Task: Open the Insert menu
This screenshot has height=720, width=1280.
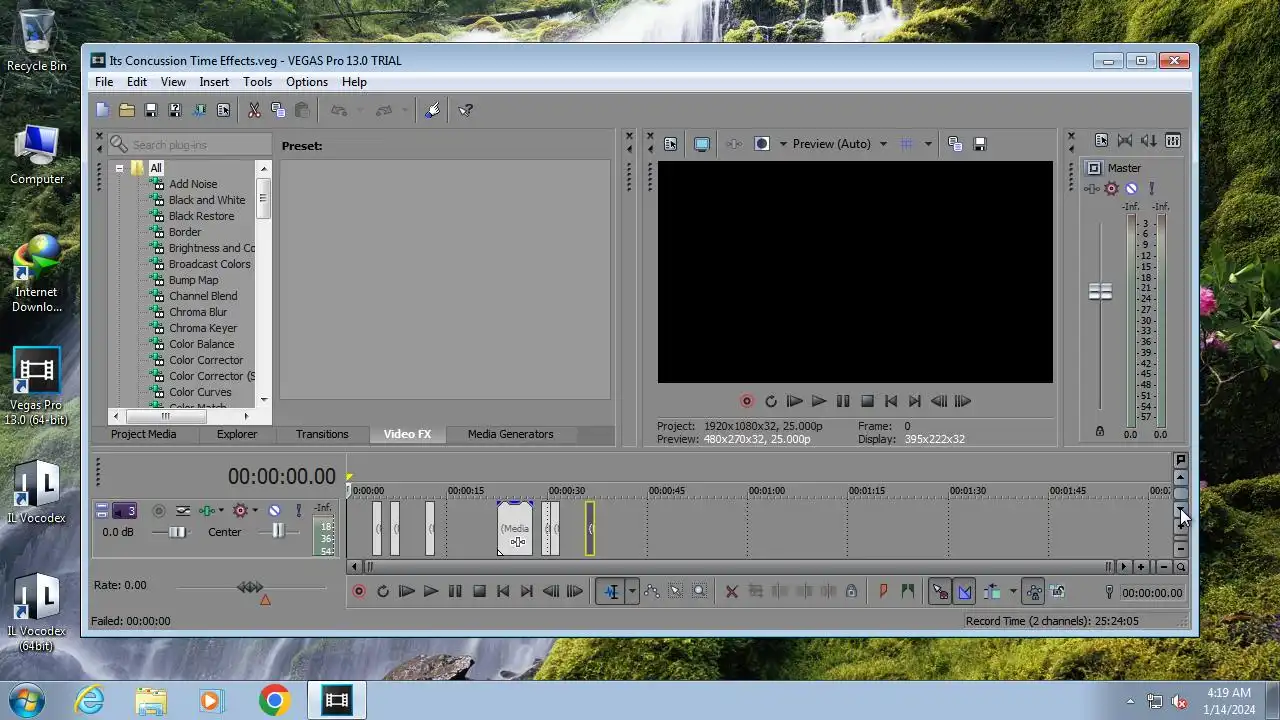Action: pos(214,82)
